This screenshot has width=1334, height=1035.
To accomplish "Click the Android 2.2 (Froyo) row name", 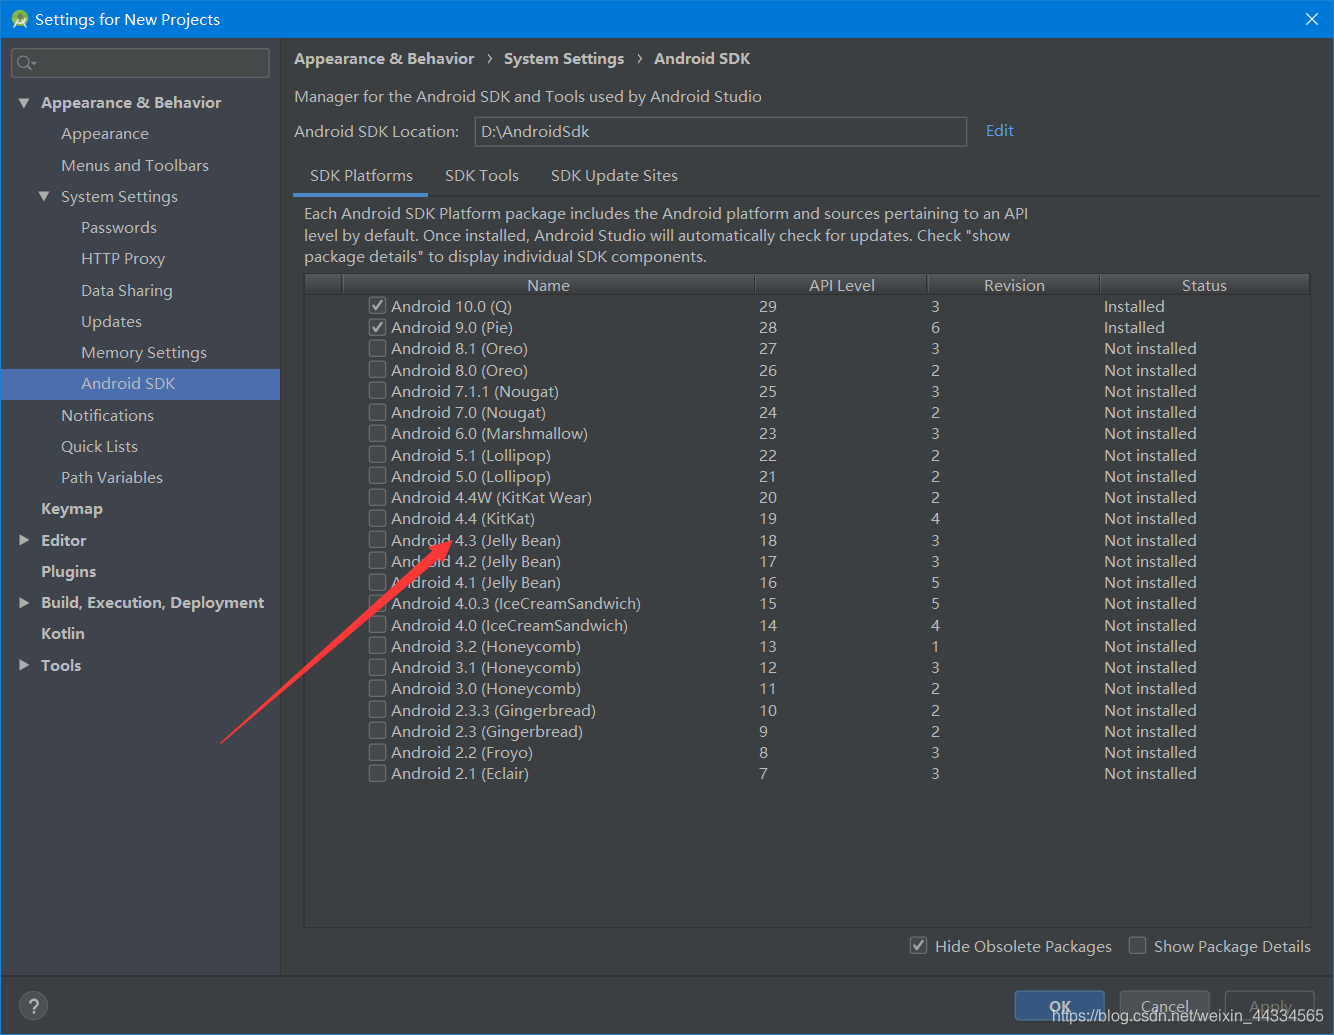I will pyautogui.click(x=462, y=753).
